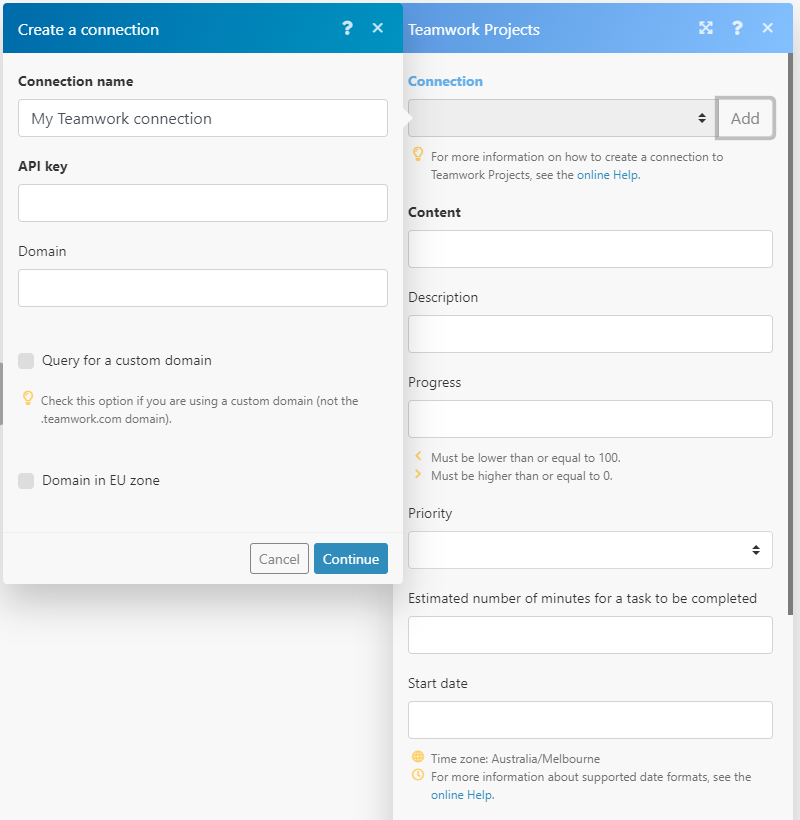
Task: Focus the Description input field
Action: point(590,334)
